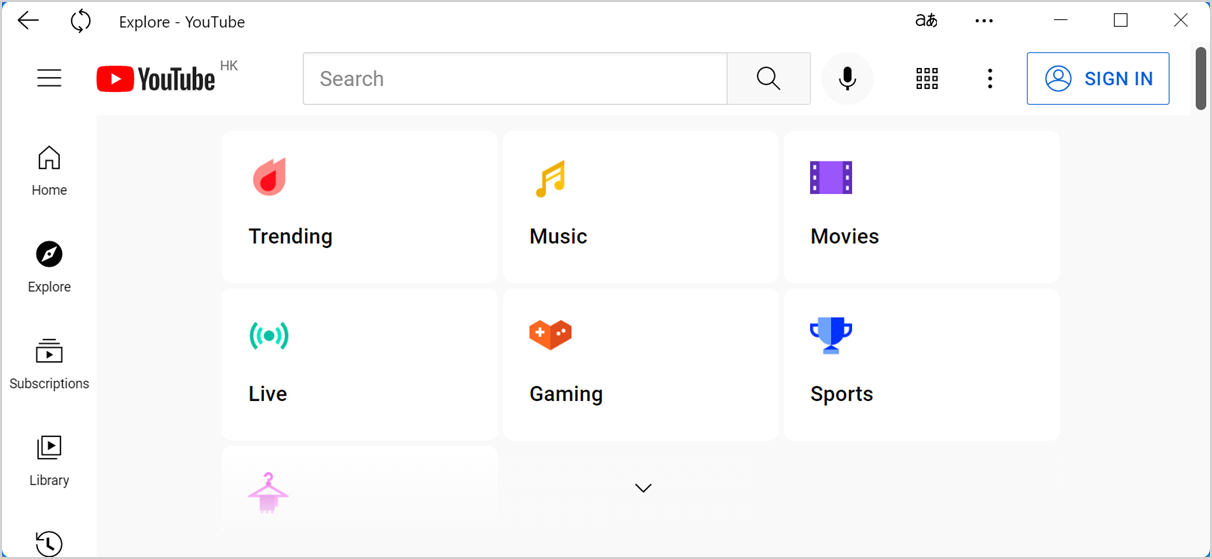Open the title bar more options
Image resolution: width=1212 pixels, height=559 pixels.
point(984,21)
